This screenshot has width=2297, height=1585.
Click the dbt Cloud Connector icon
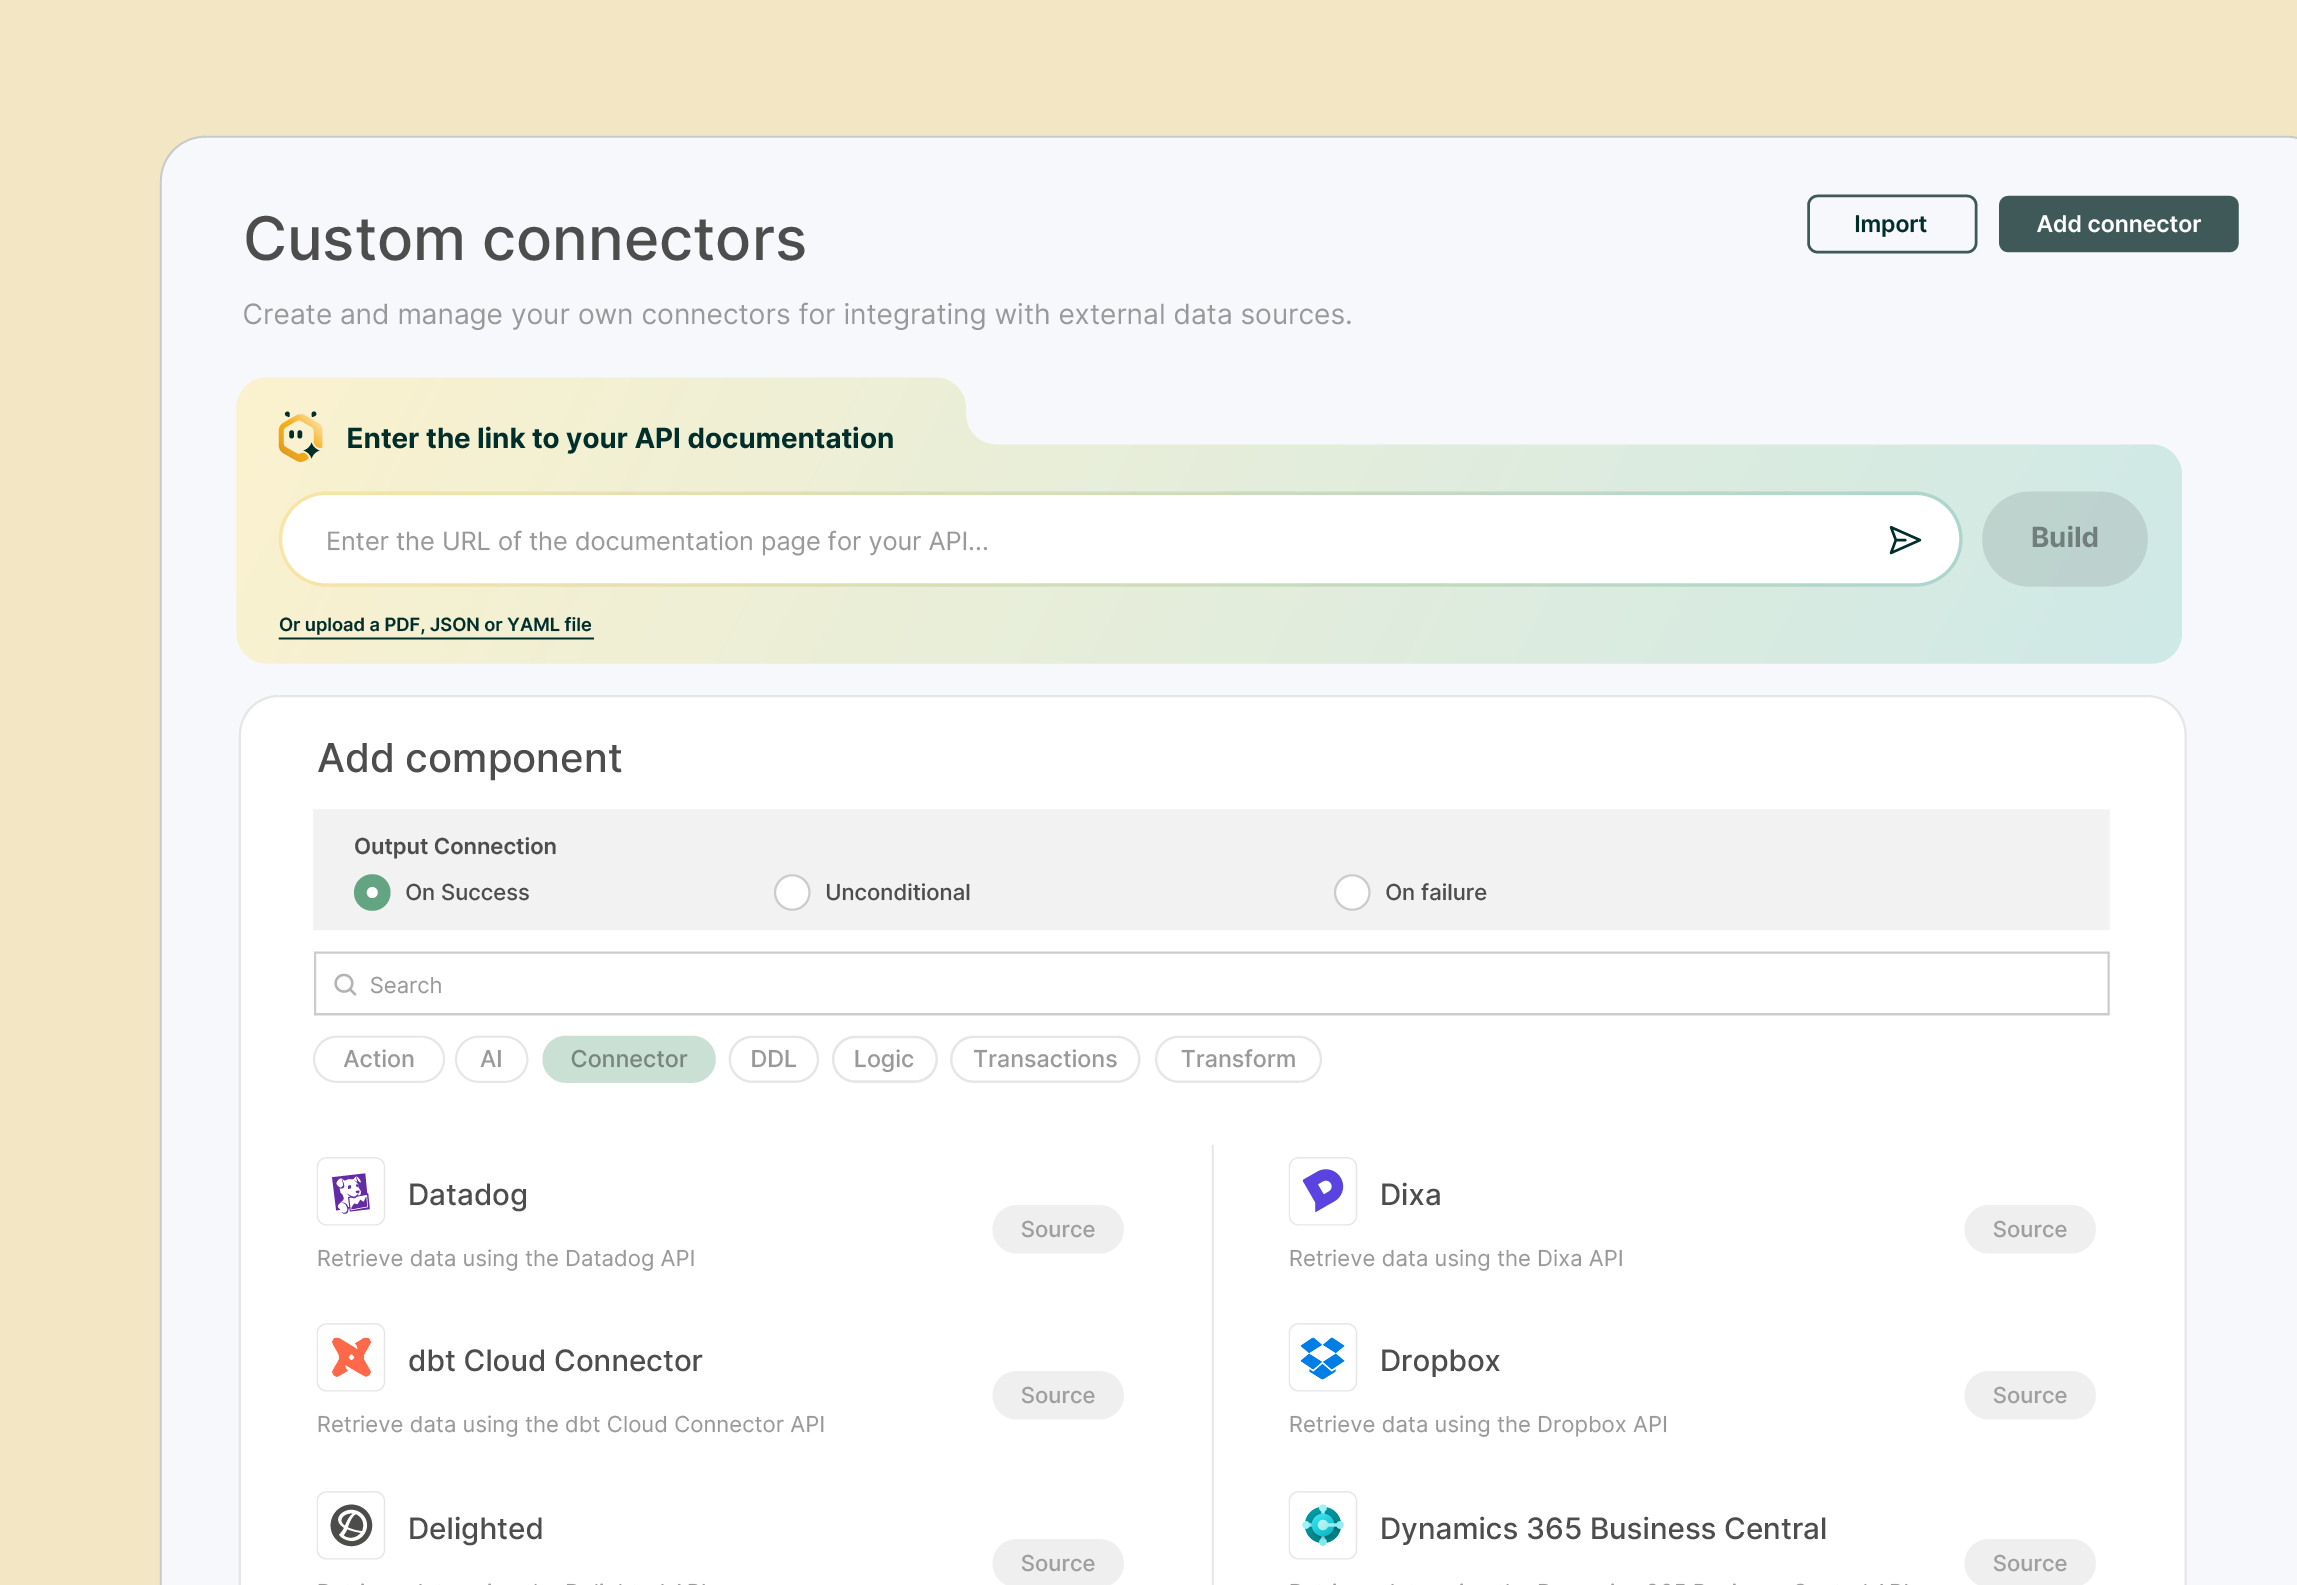[350, 1357]
